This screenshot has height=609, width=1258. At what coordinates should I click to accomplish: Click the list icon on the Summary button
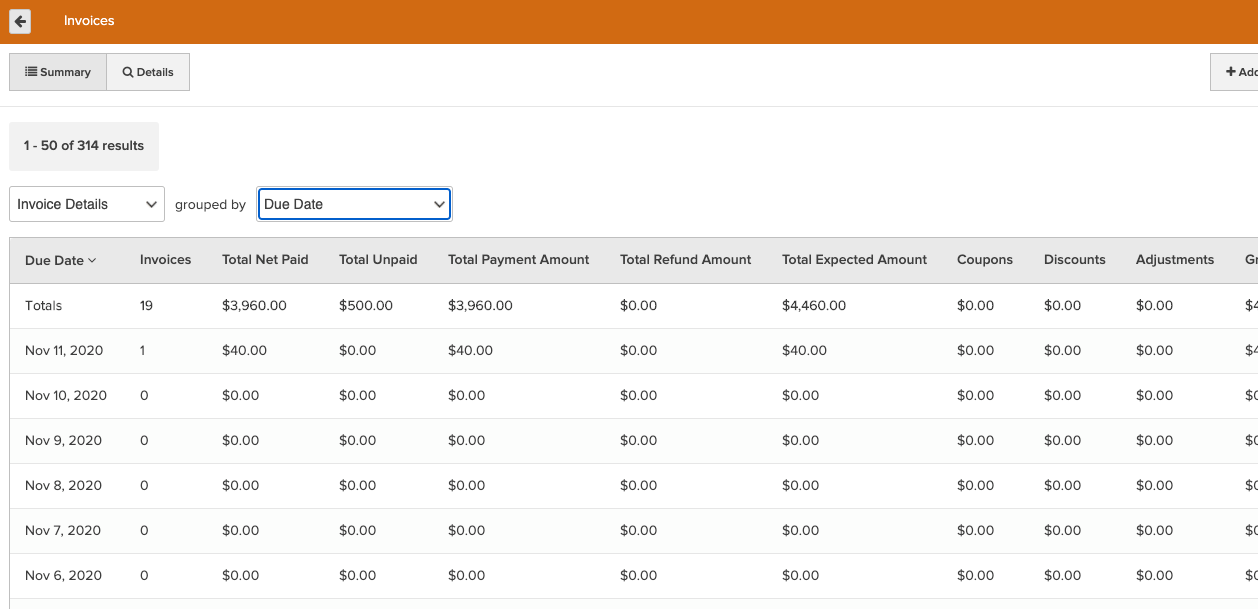point(32,72)
